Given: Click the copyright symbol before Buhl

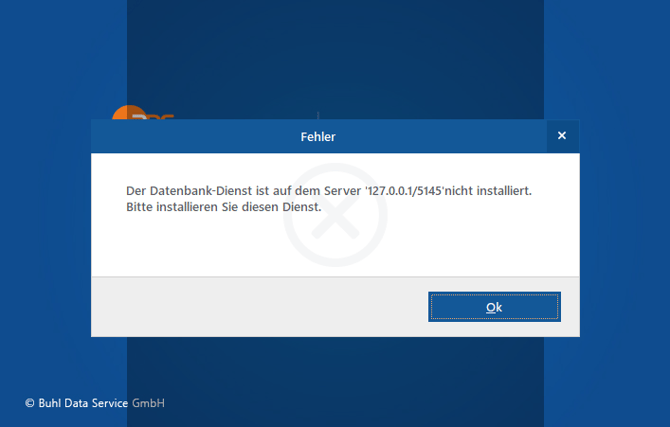Looking at the screenshot, I should point(29,403).
